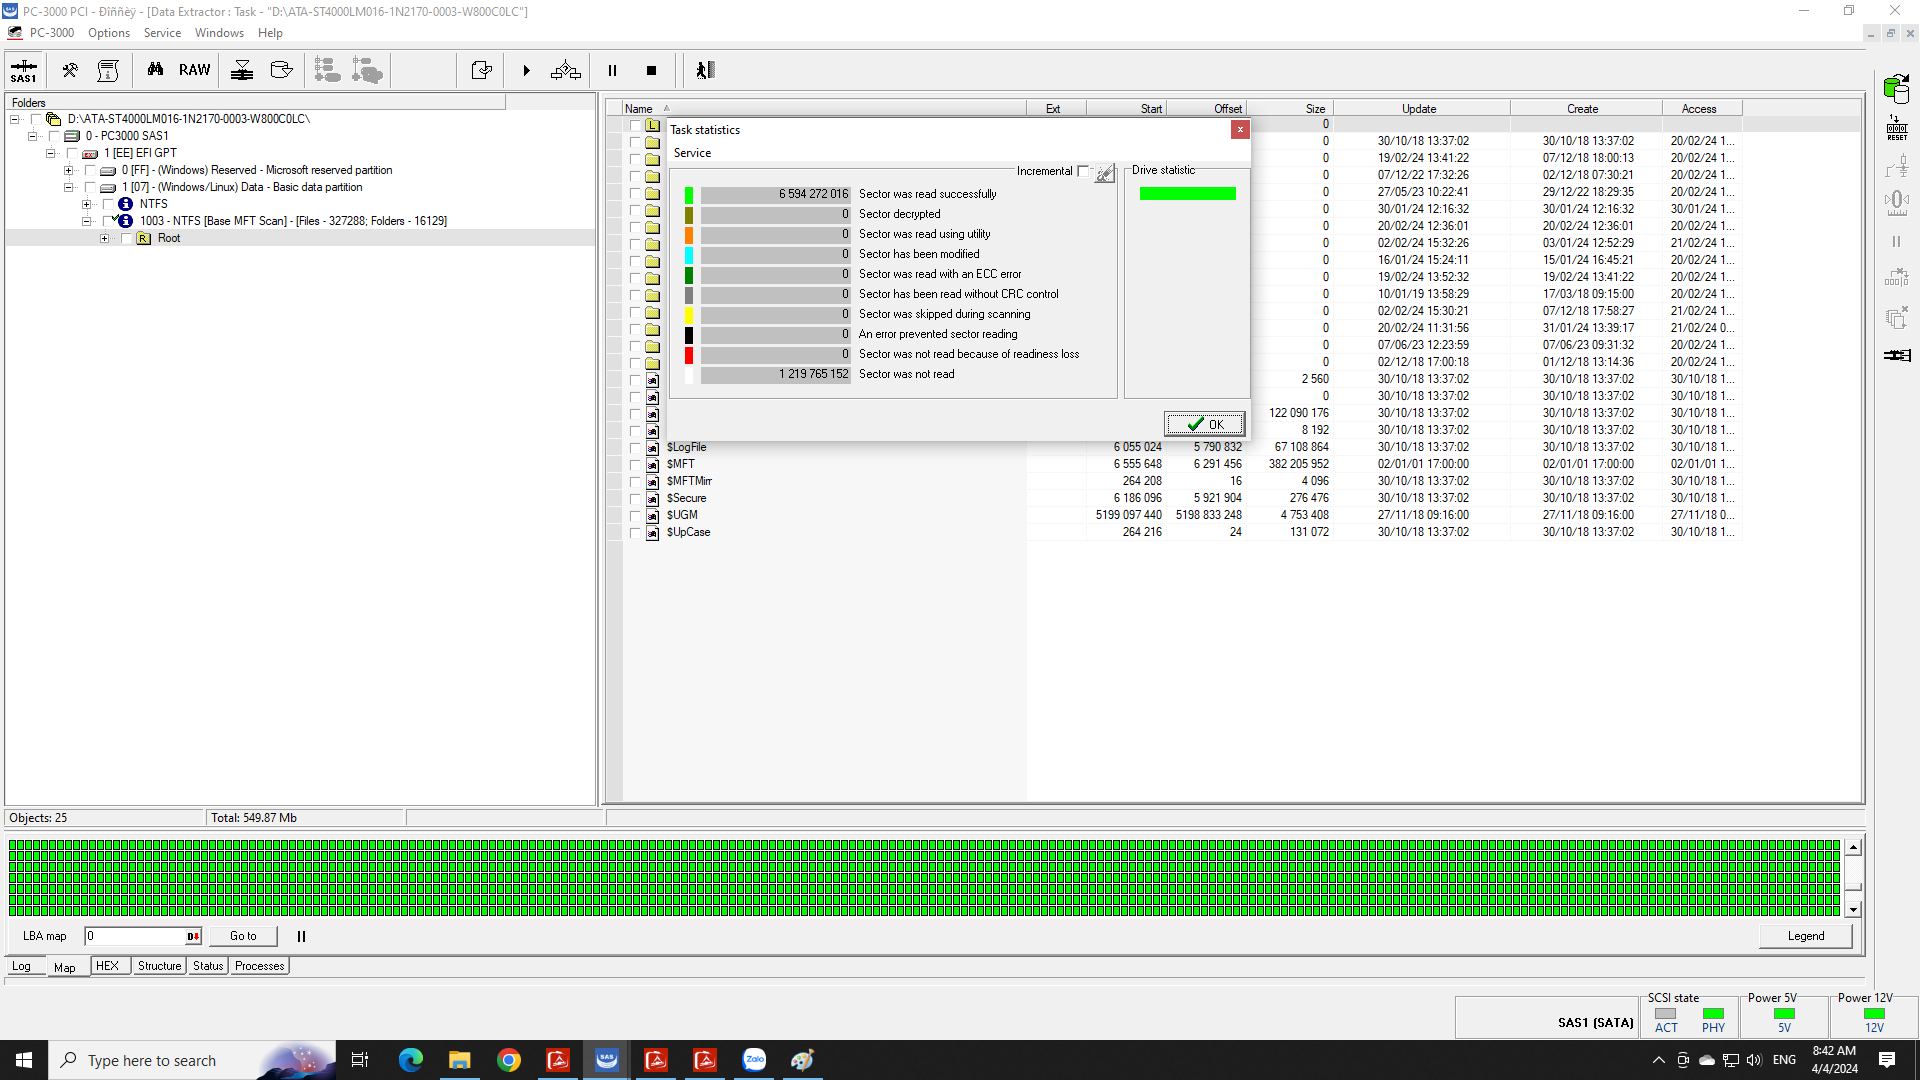Check the box for the $MFT file
Viewport: 1920px width, 1080px height.
pyautogui.click(x=635, y=464)
